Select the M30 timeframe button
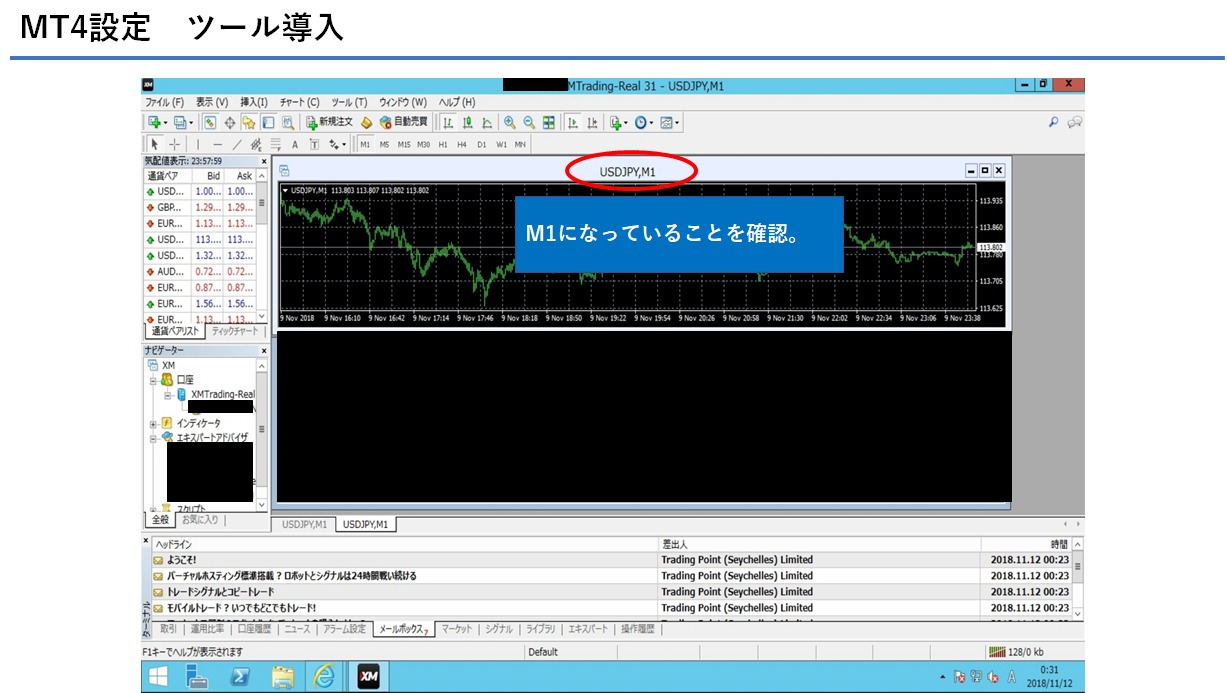This screenshot has height=693, width=1227. (x=424, y=144)
